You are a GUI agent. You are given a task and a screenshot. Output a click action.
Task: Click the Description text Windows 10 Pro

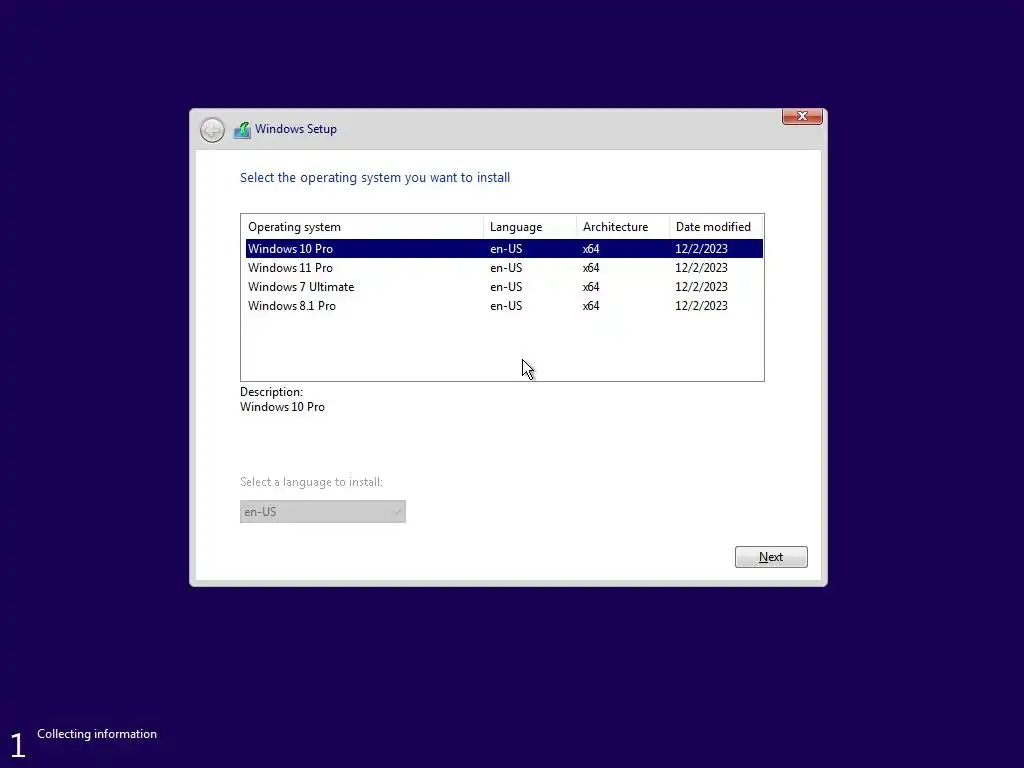click(x=282, y=407)
